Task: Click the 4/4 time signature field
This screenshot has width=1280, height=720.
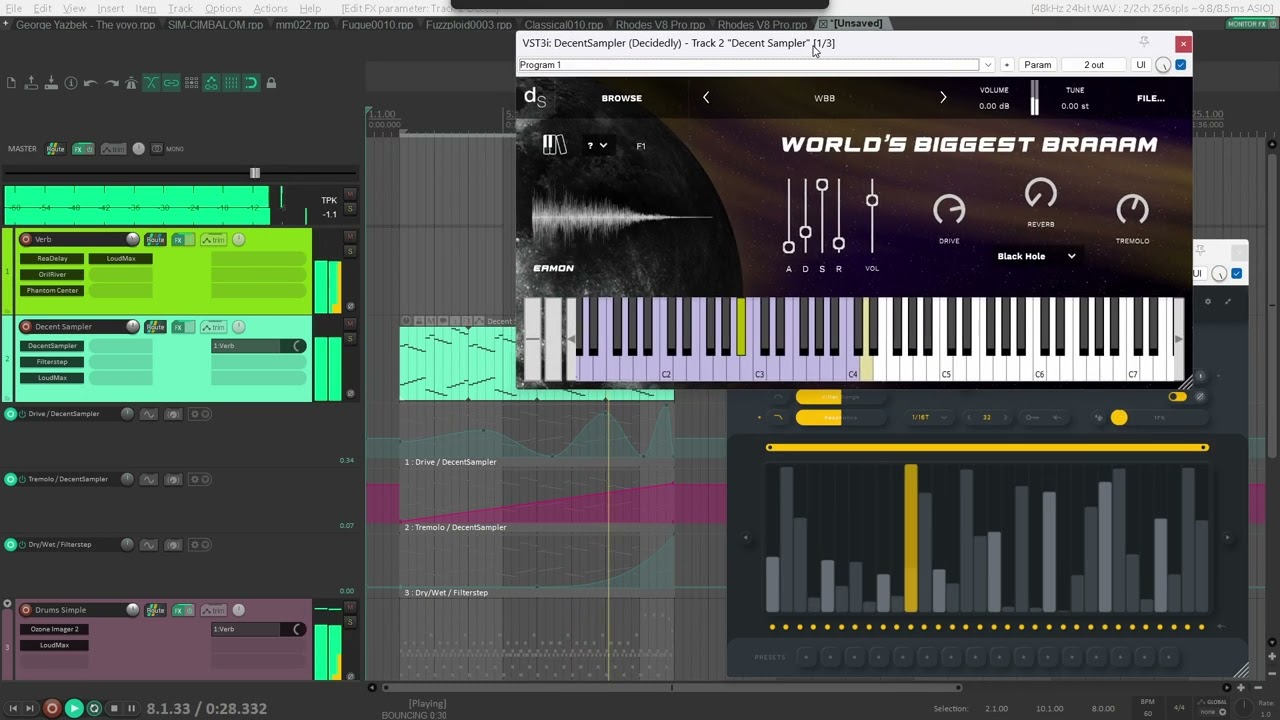Action: [x=1178, y=708]
